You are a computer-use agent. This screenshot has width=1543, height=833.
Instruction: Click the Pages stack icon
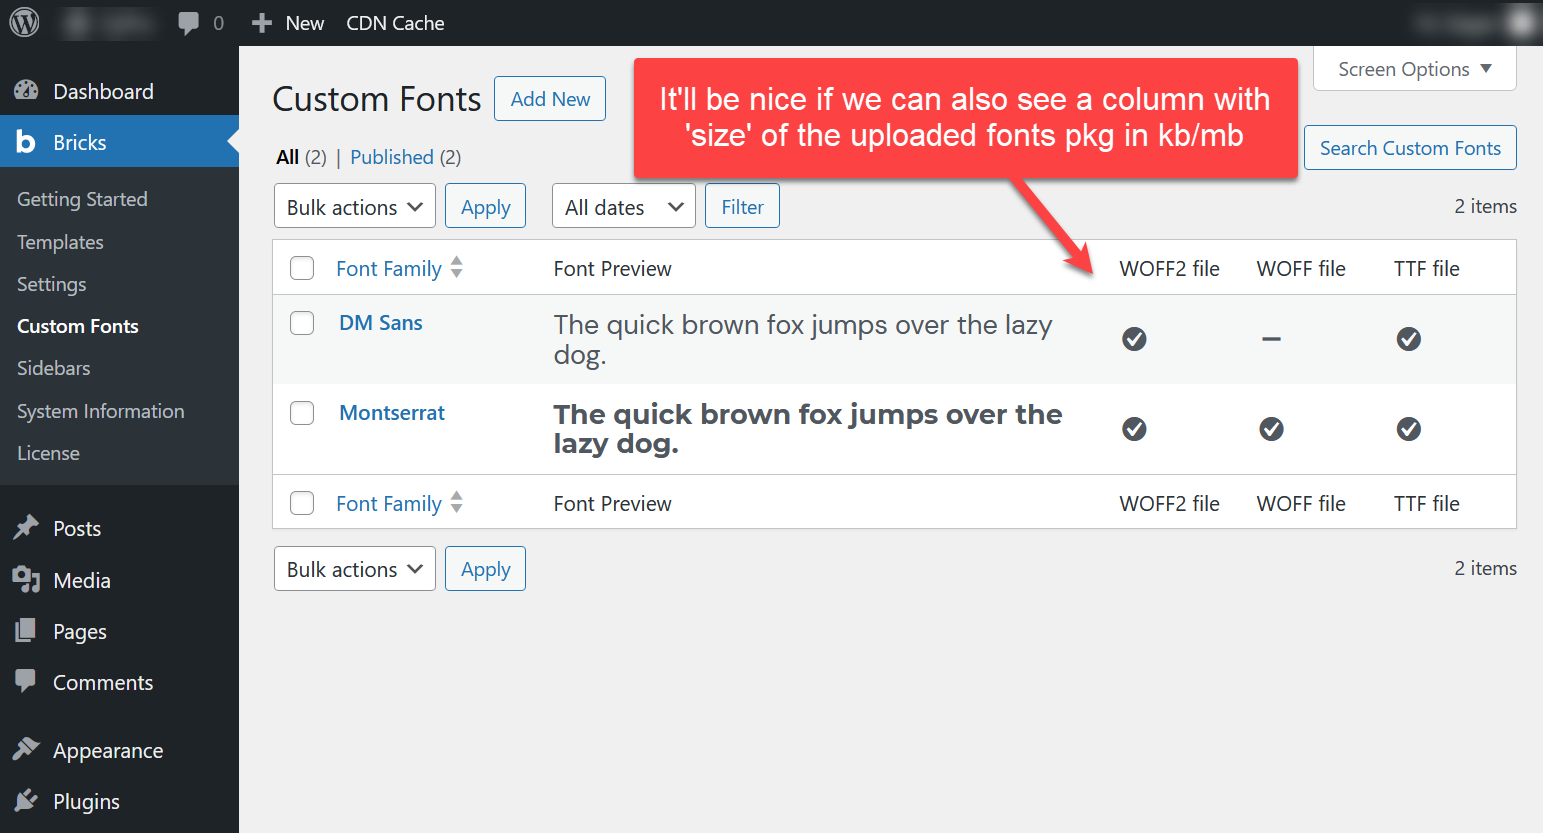click(x=26, y=631)
